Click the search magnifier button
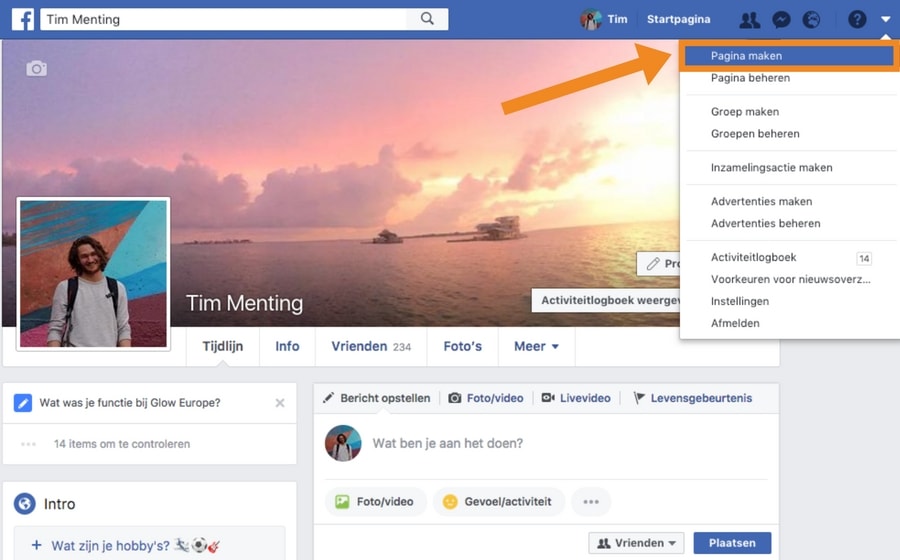The height and width of the screenshot is (560, 900). pyautogui.click(x=427, y=19)
